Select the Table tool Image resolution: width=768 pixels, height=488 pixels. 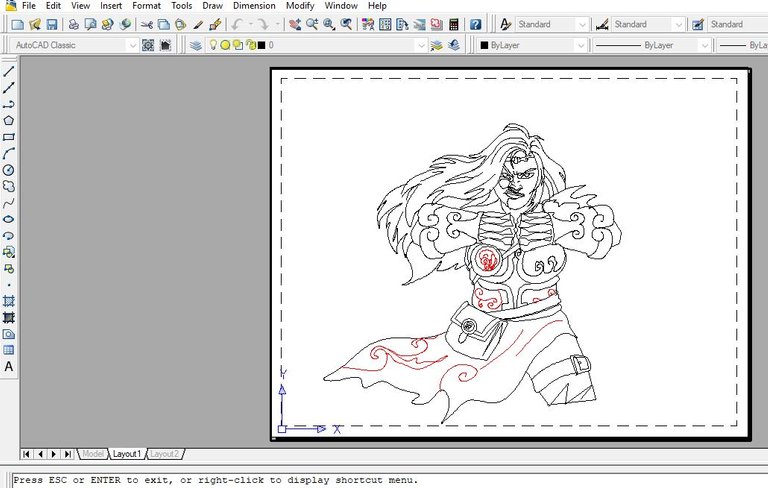coord(9,350)
